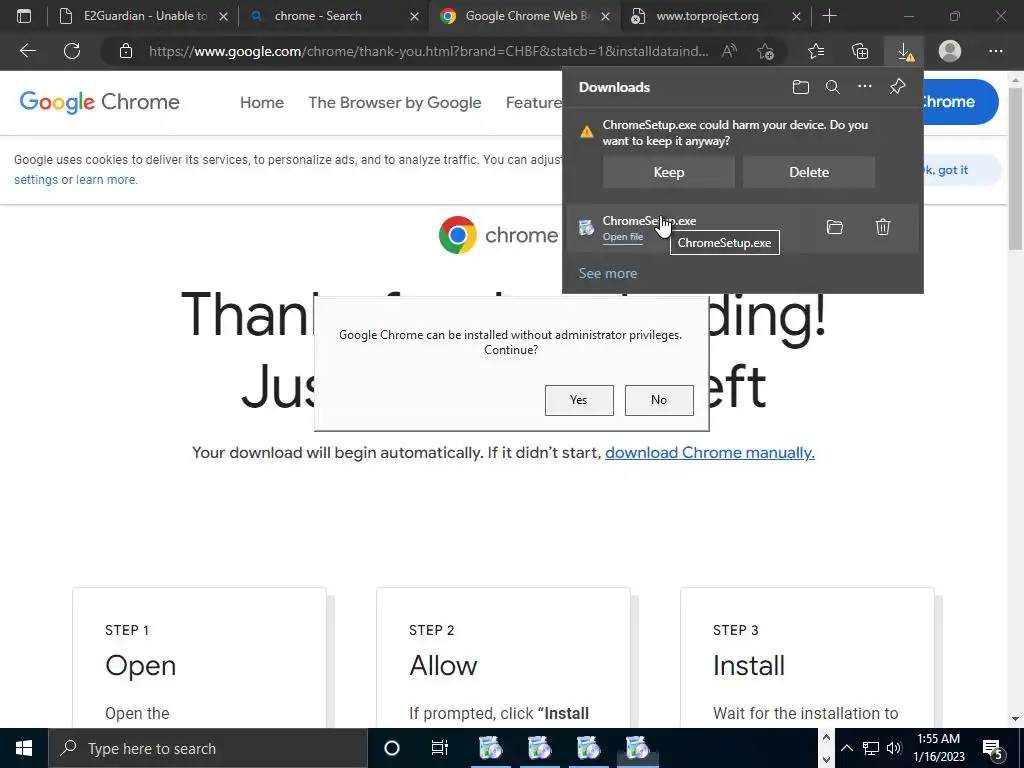1024x768 pixels.
Task: Click the Google Chrome logo
Action: (99, 102)
